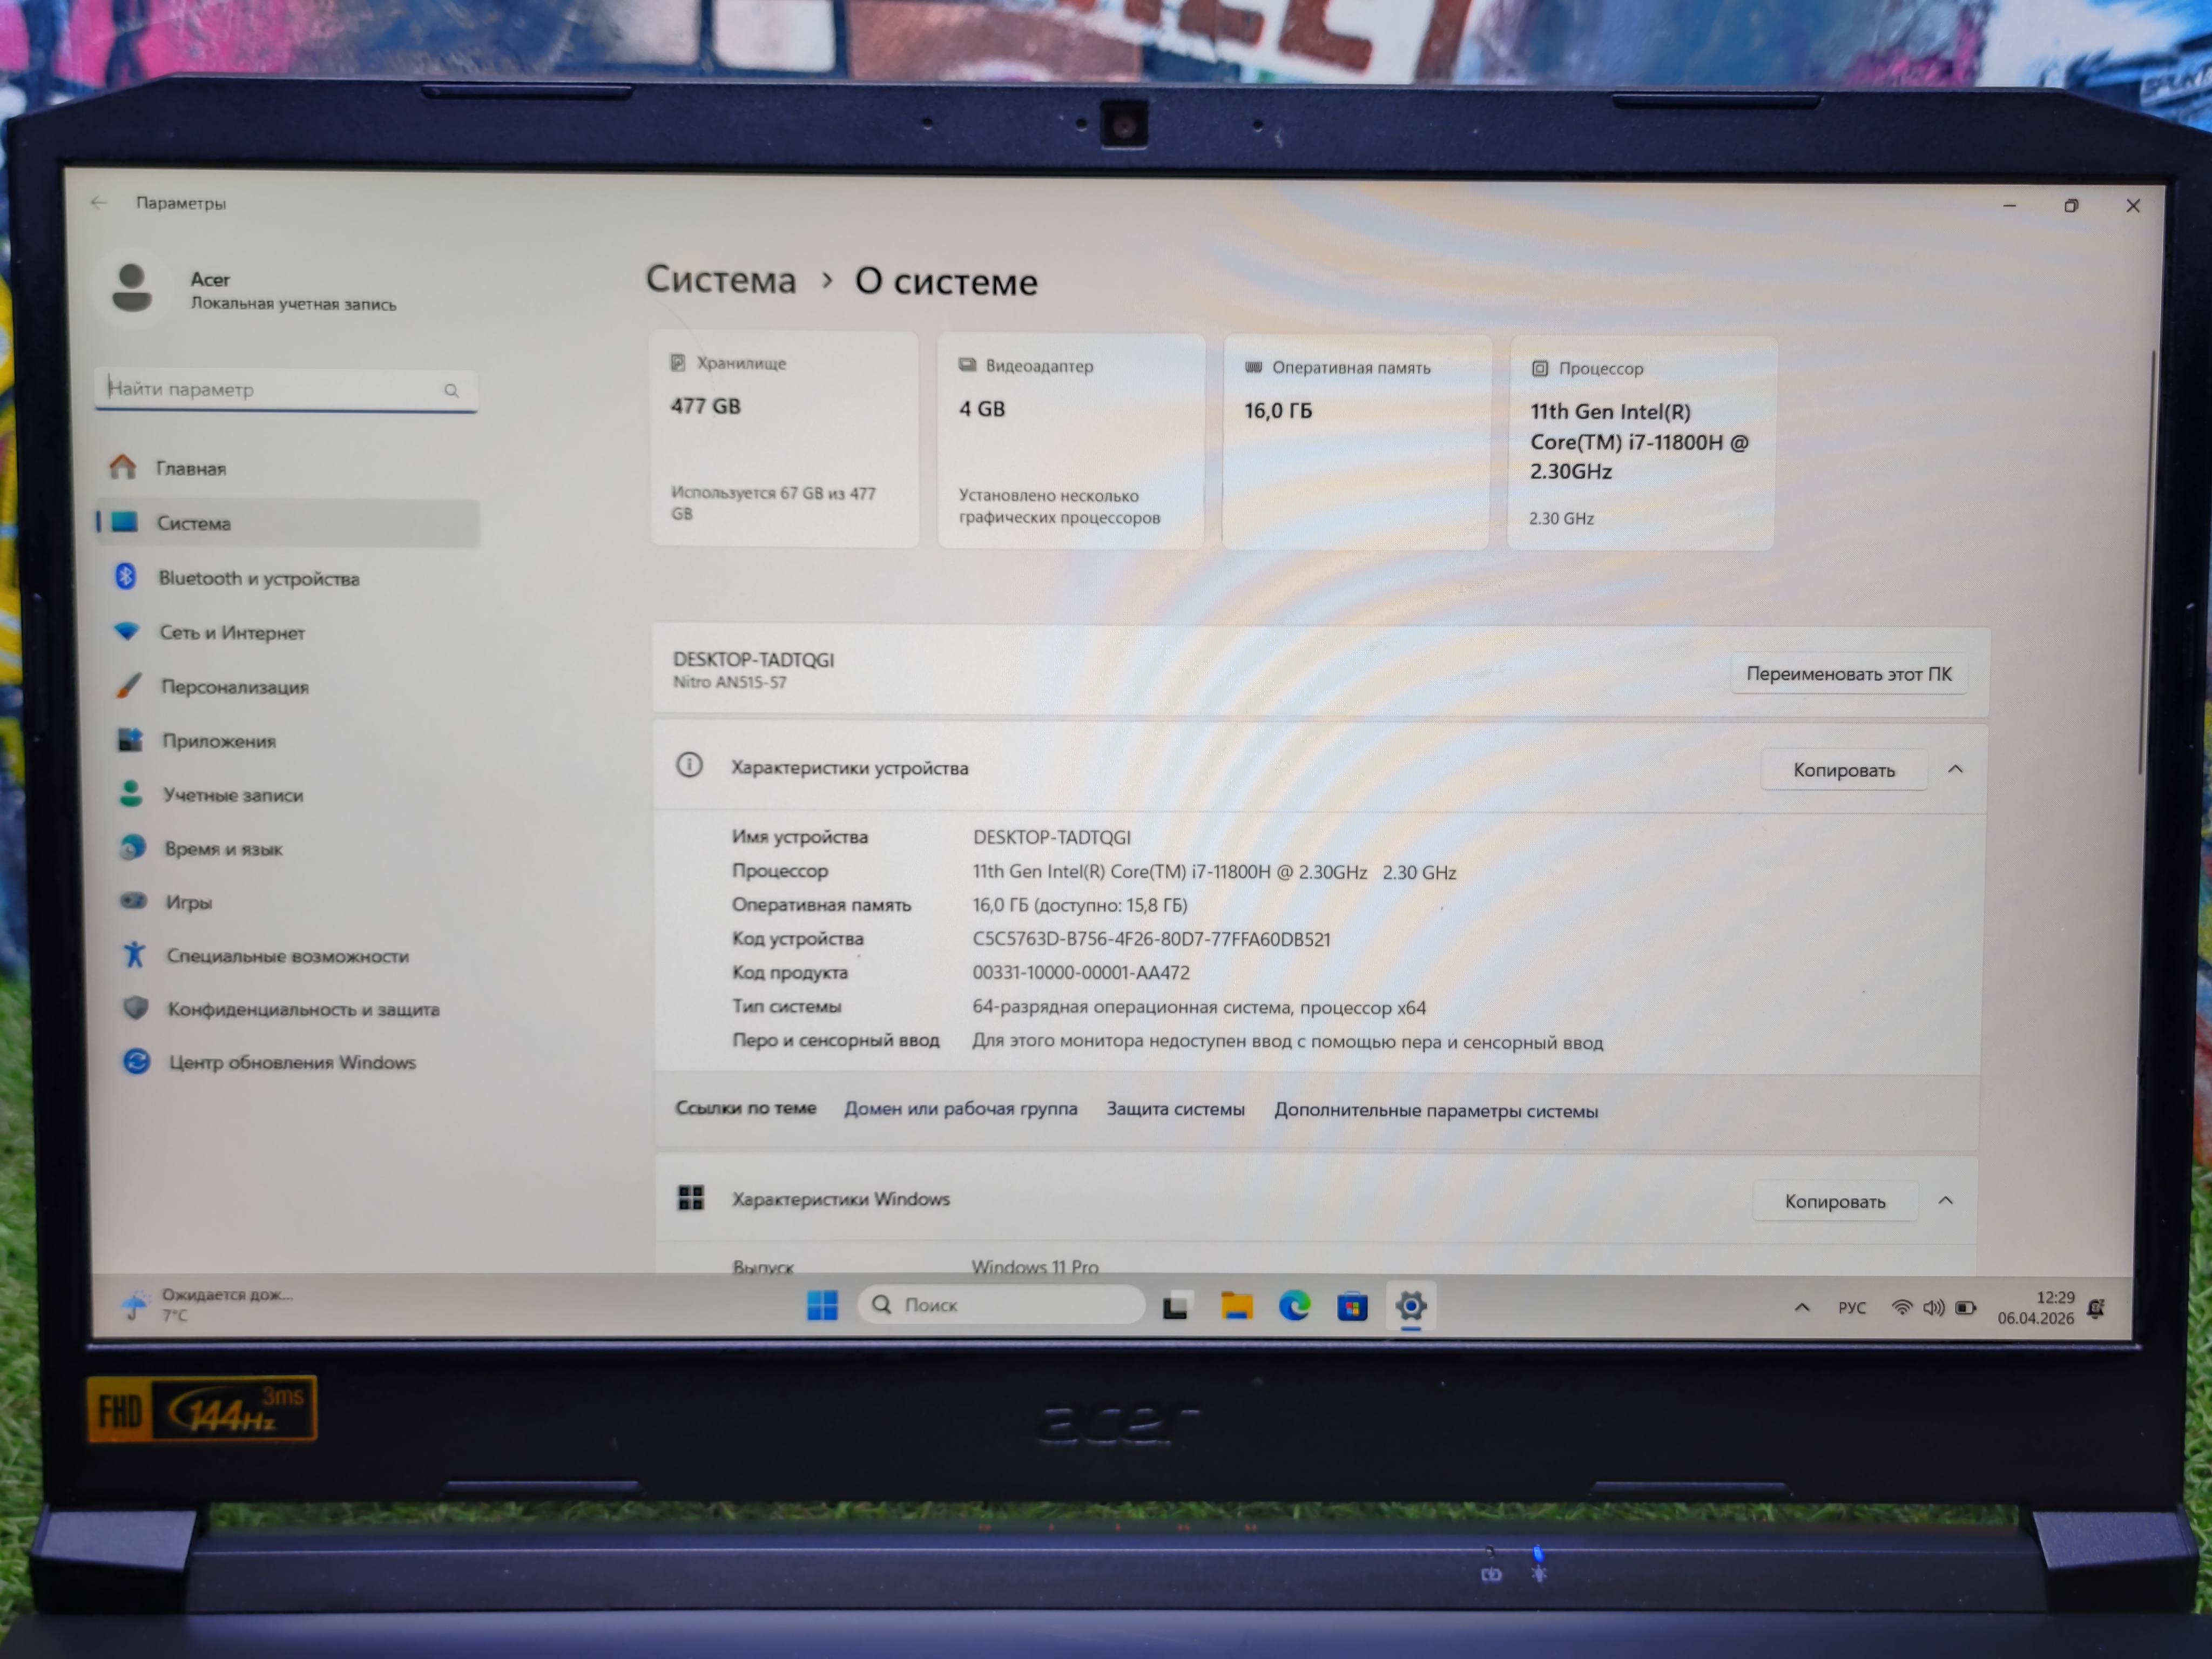Open Дополнительные параметры системы link
The width and height of the screenshot is (2212, 1659).
pos(1435,1111)
